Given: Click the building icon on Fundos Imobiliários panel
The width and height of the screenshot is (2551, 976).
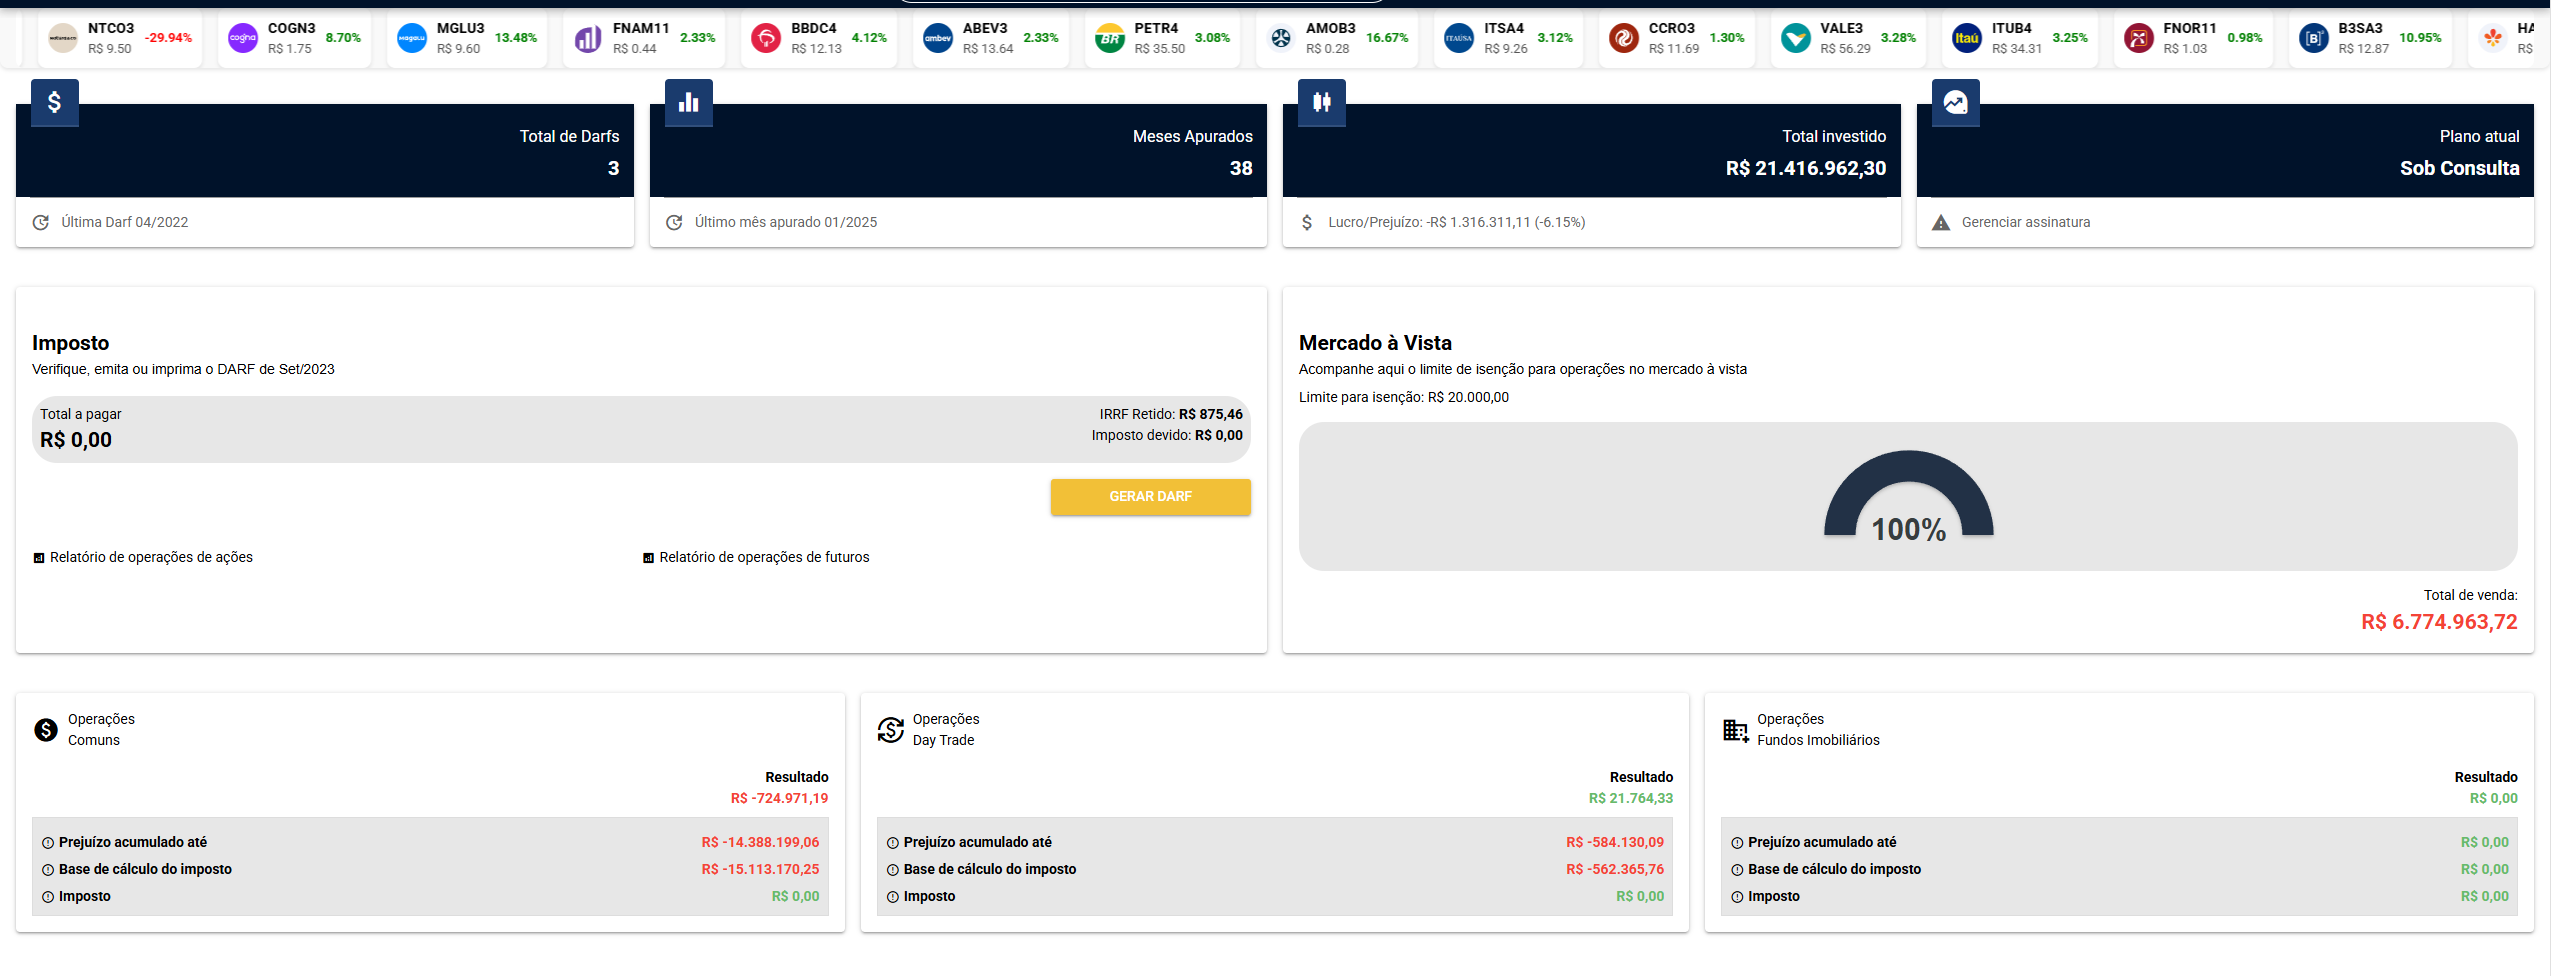Looking at the screenshot, I should pos(1734,728).
